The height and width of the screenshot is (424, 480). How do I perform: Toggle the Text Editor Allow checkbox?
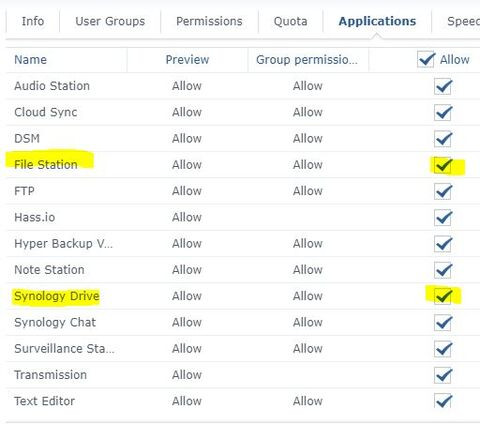coord(443,401)
